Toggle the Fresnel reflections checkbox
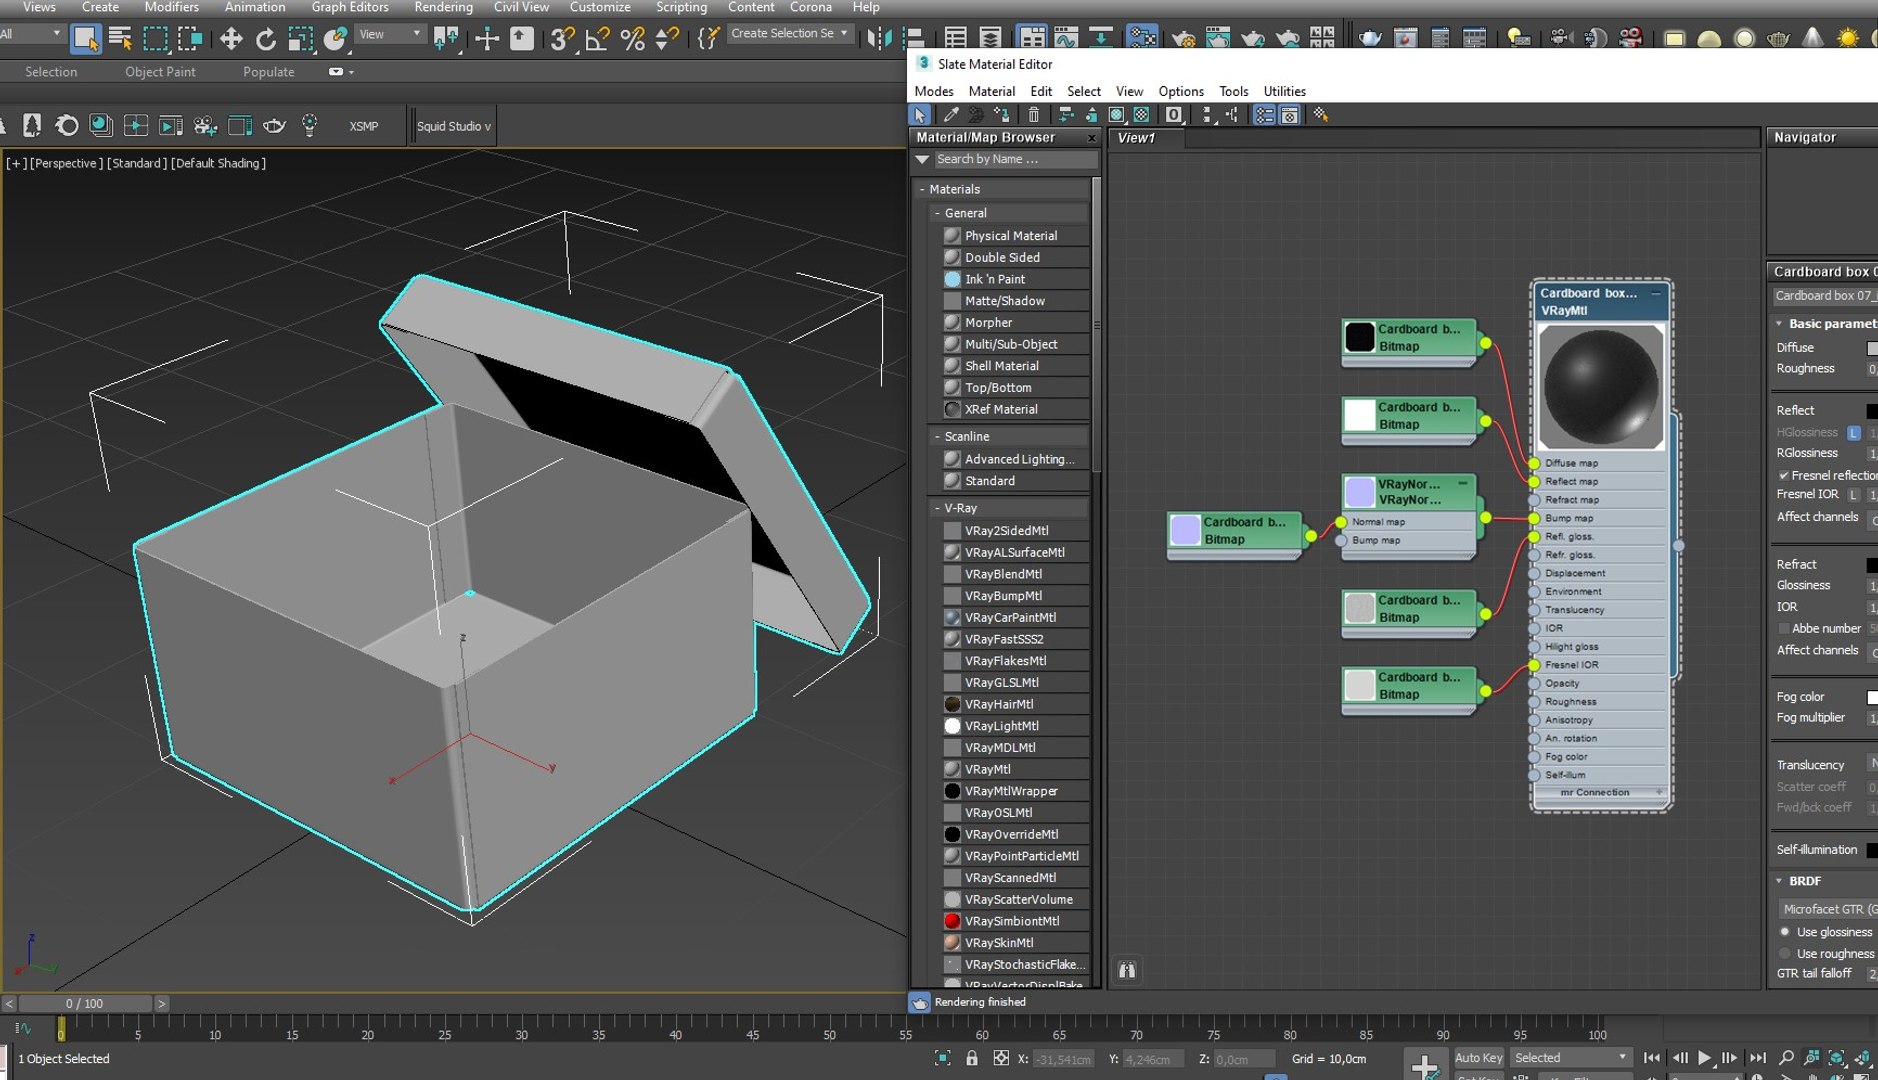Image resolution: width=1878 pixels, height=1080 pixels. (x=1783, y=475)
